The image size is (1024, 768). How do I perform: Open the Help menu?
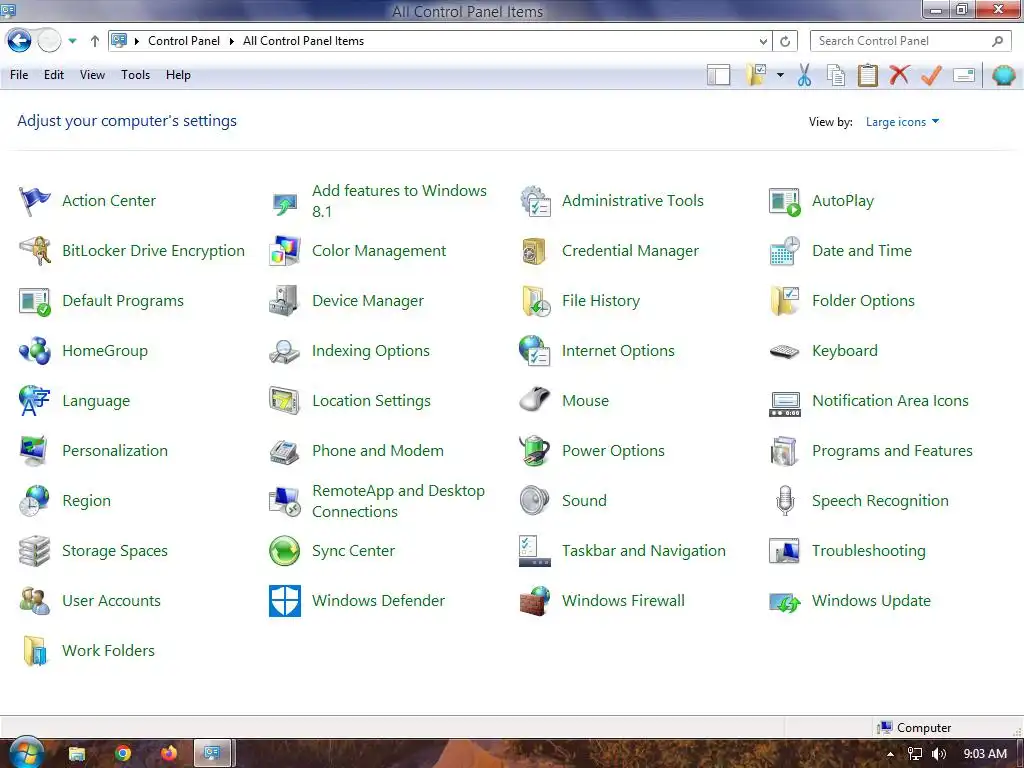click(x=178, y=75)
